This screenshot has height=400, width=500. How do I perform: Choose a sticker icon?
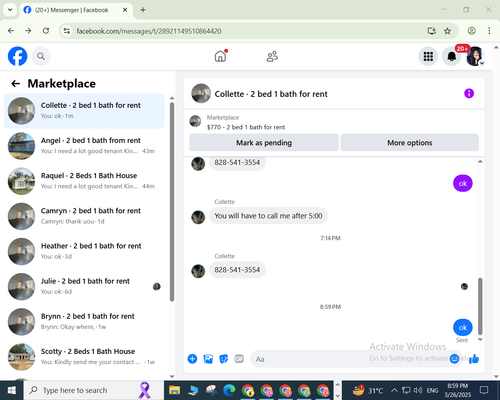click(224, 359)
